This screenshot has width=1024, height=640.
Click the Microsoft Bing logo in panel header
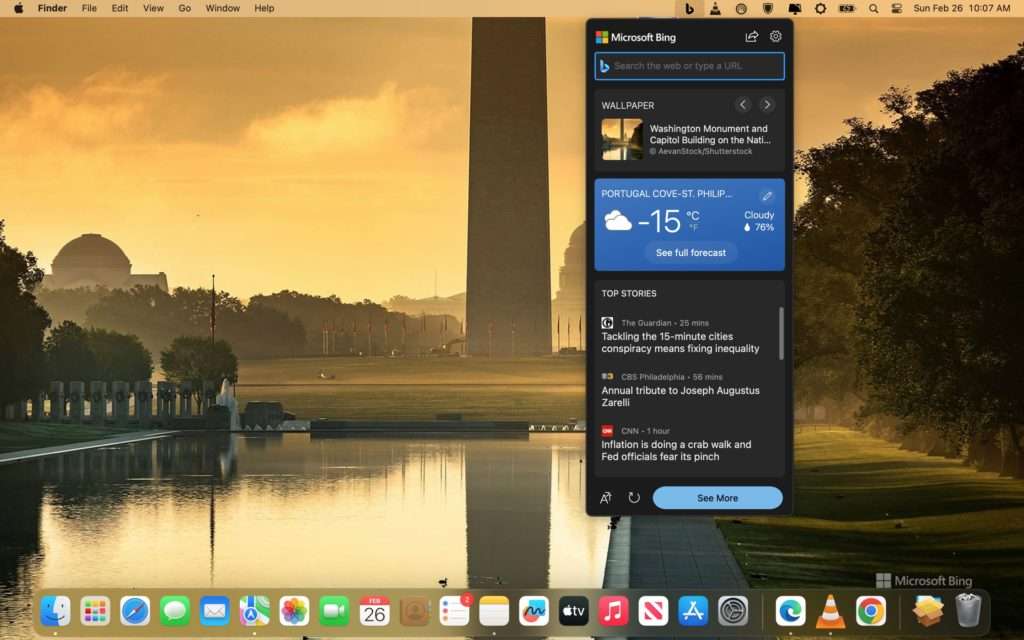click(x=635, y=37)
